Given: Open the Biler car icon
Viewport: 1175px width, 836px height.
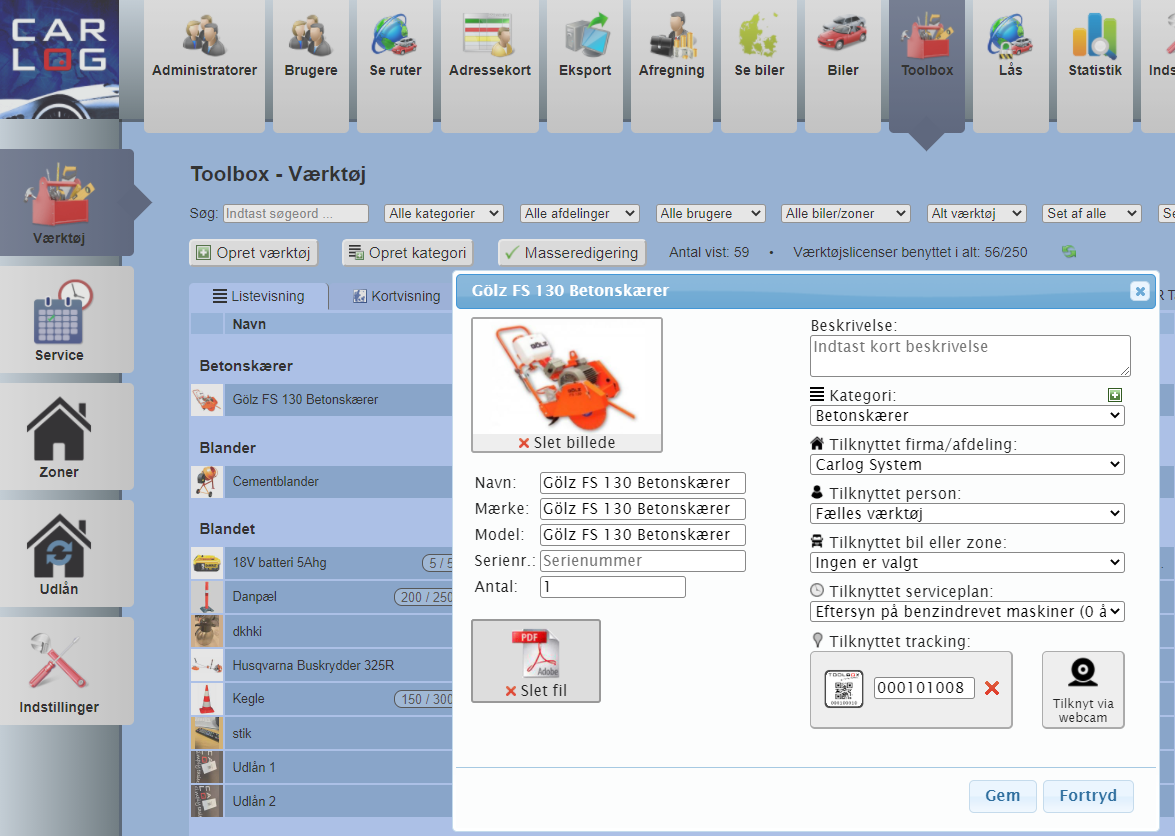Looking at the screenshot, I should click(842, 34).
